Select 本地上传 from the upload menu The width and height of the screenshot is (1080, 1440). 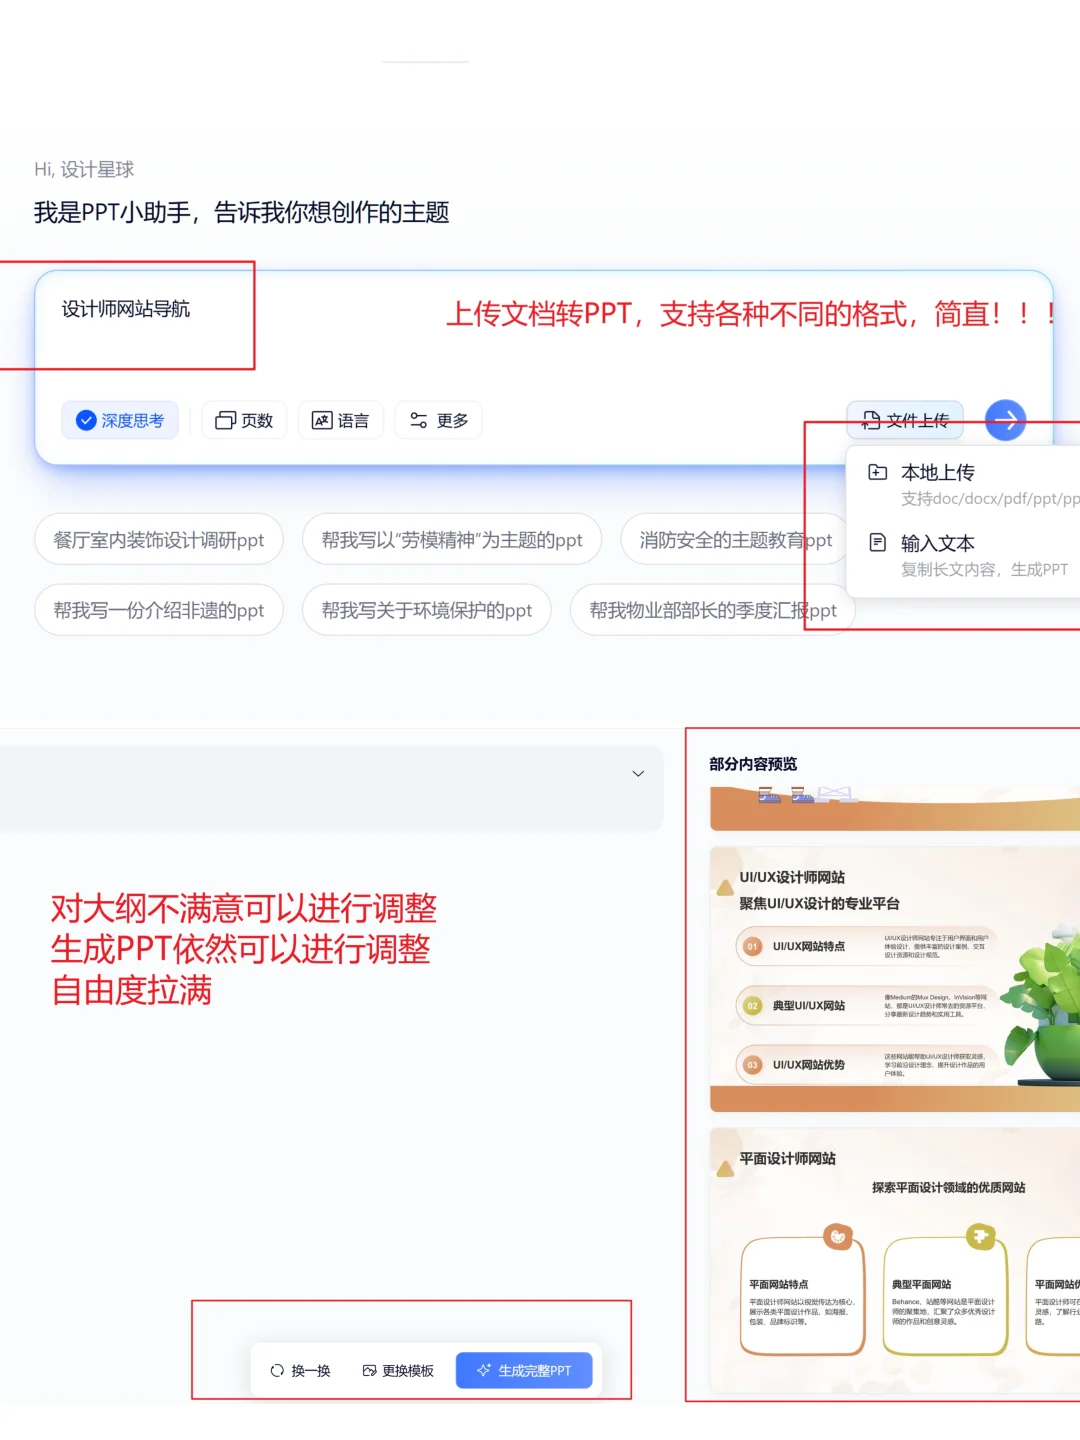[x=938, y=472]
